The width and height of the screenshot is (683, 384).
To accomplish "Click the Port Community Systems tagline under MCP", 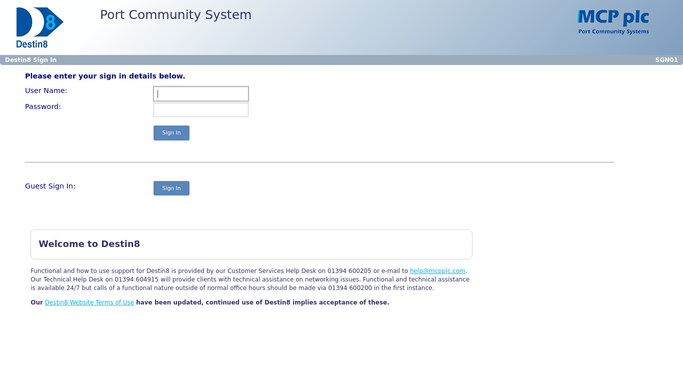I will (613, 31).
